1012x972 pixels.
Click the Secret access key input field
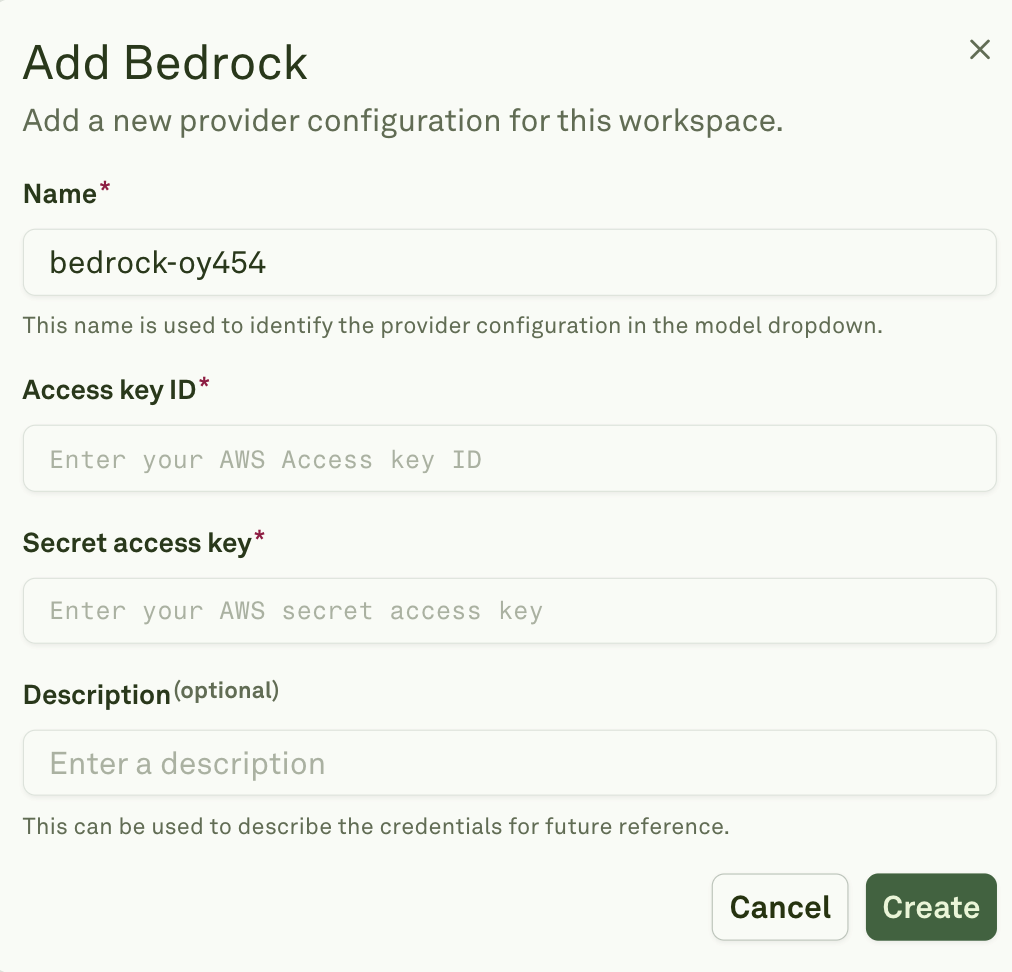[x=510, y=610]
